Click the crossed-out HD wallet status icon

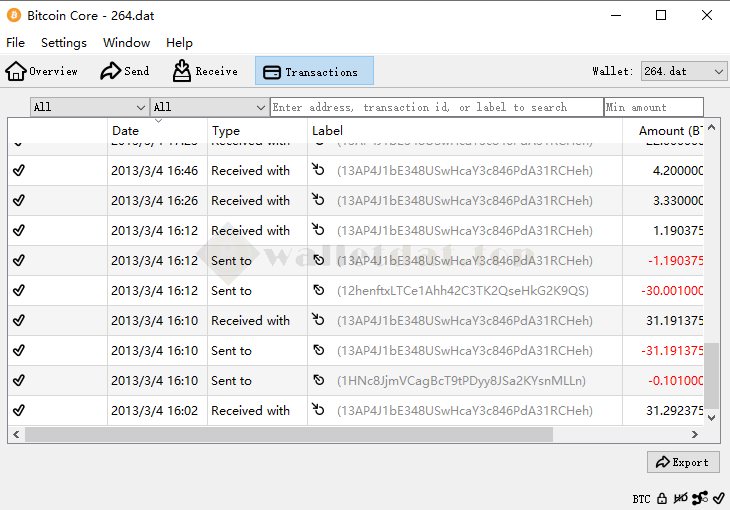pyautogui.click(x=681, y=498)
